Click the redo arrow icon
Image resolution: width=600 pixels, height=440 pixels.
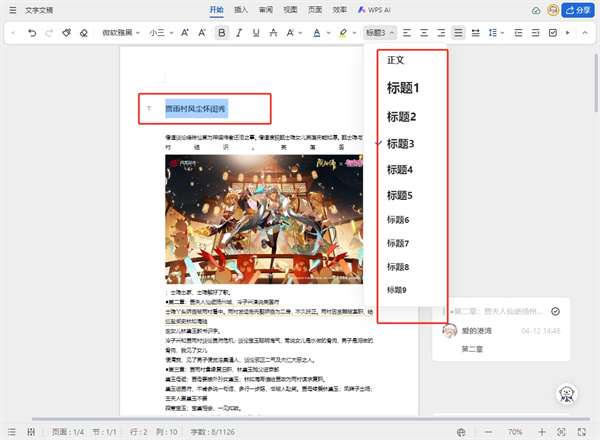(49, 33)
